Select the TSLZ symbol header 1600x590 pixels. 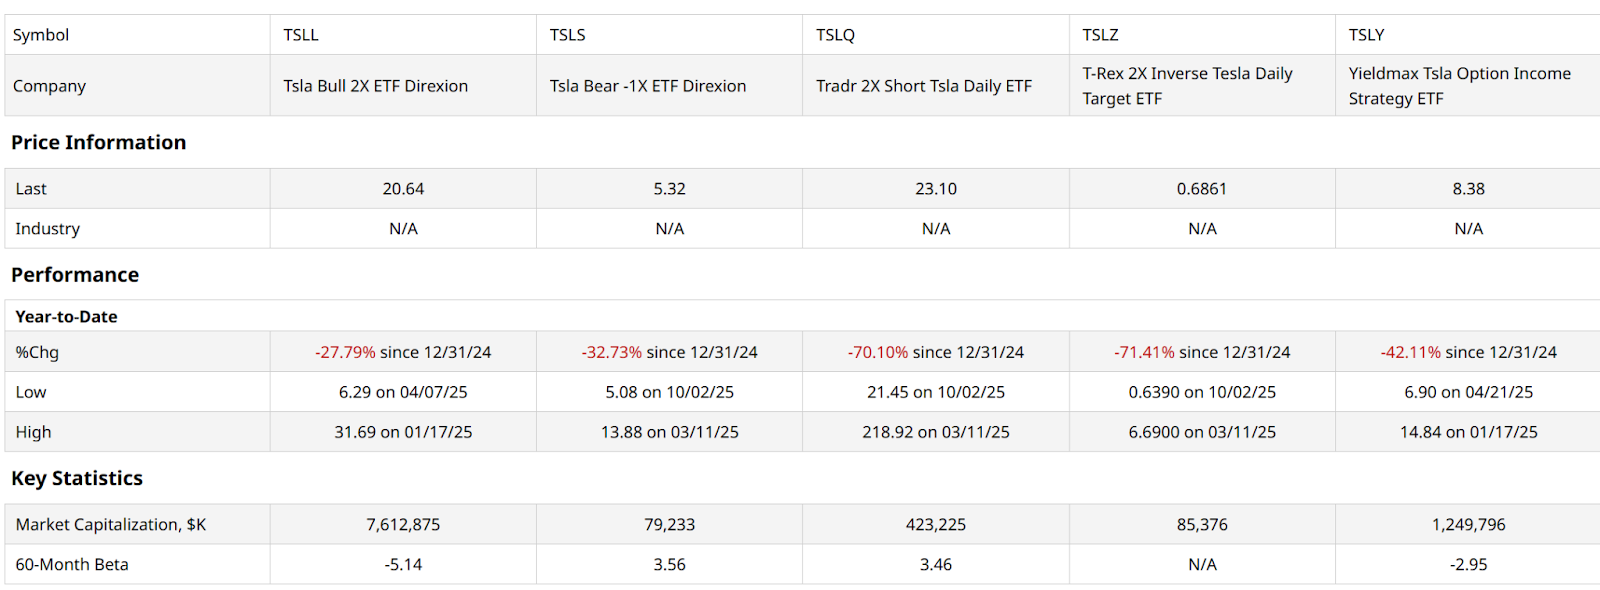pyautogui.click(x=1100, y=35)
